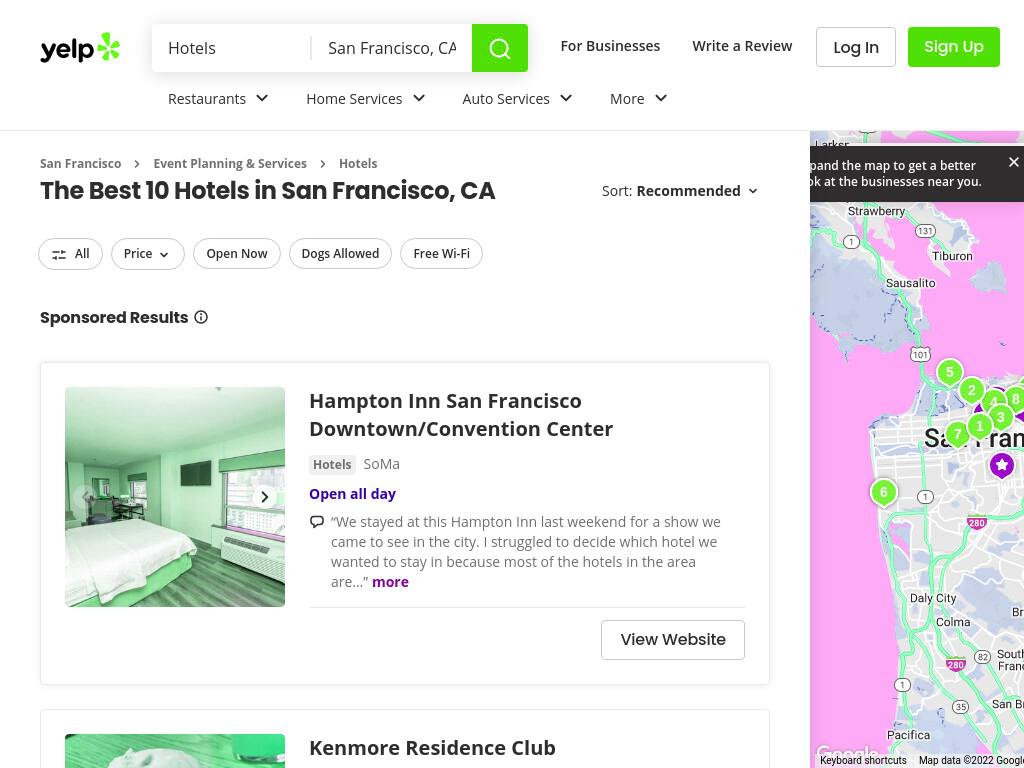Open the Sort Recommended dropdown

(x=680, y=191)
